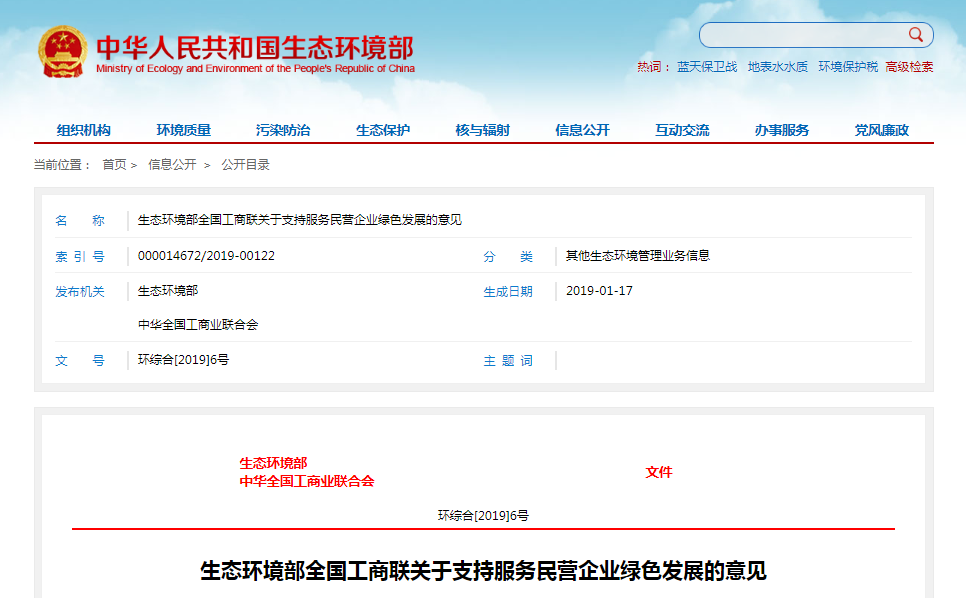966x598 pixels.
Task: Navigate to 办事服务 section
Action: [782, 130]
